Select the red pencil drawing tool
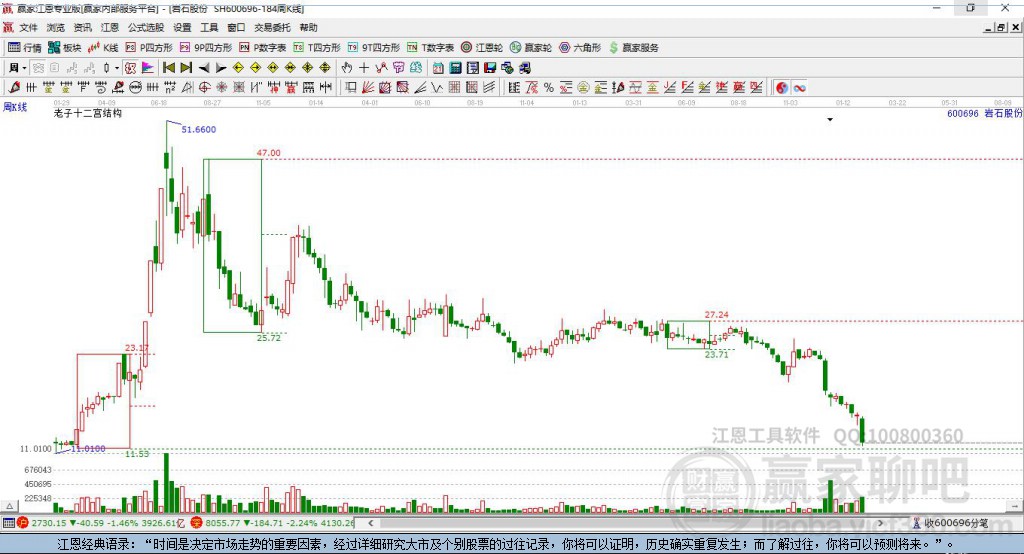The height and width of the screenshot is (554, 1024). [14, 88]
